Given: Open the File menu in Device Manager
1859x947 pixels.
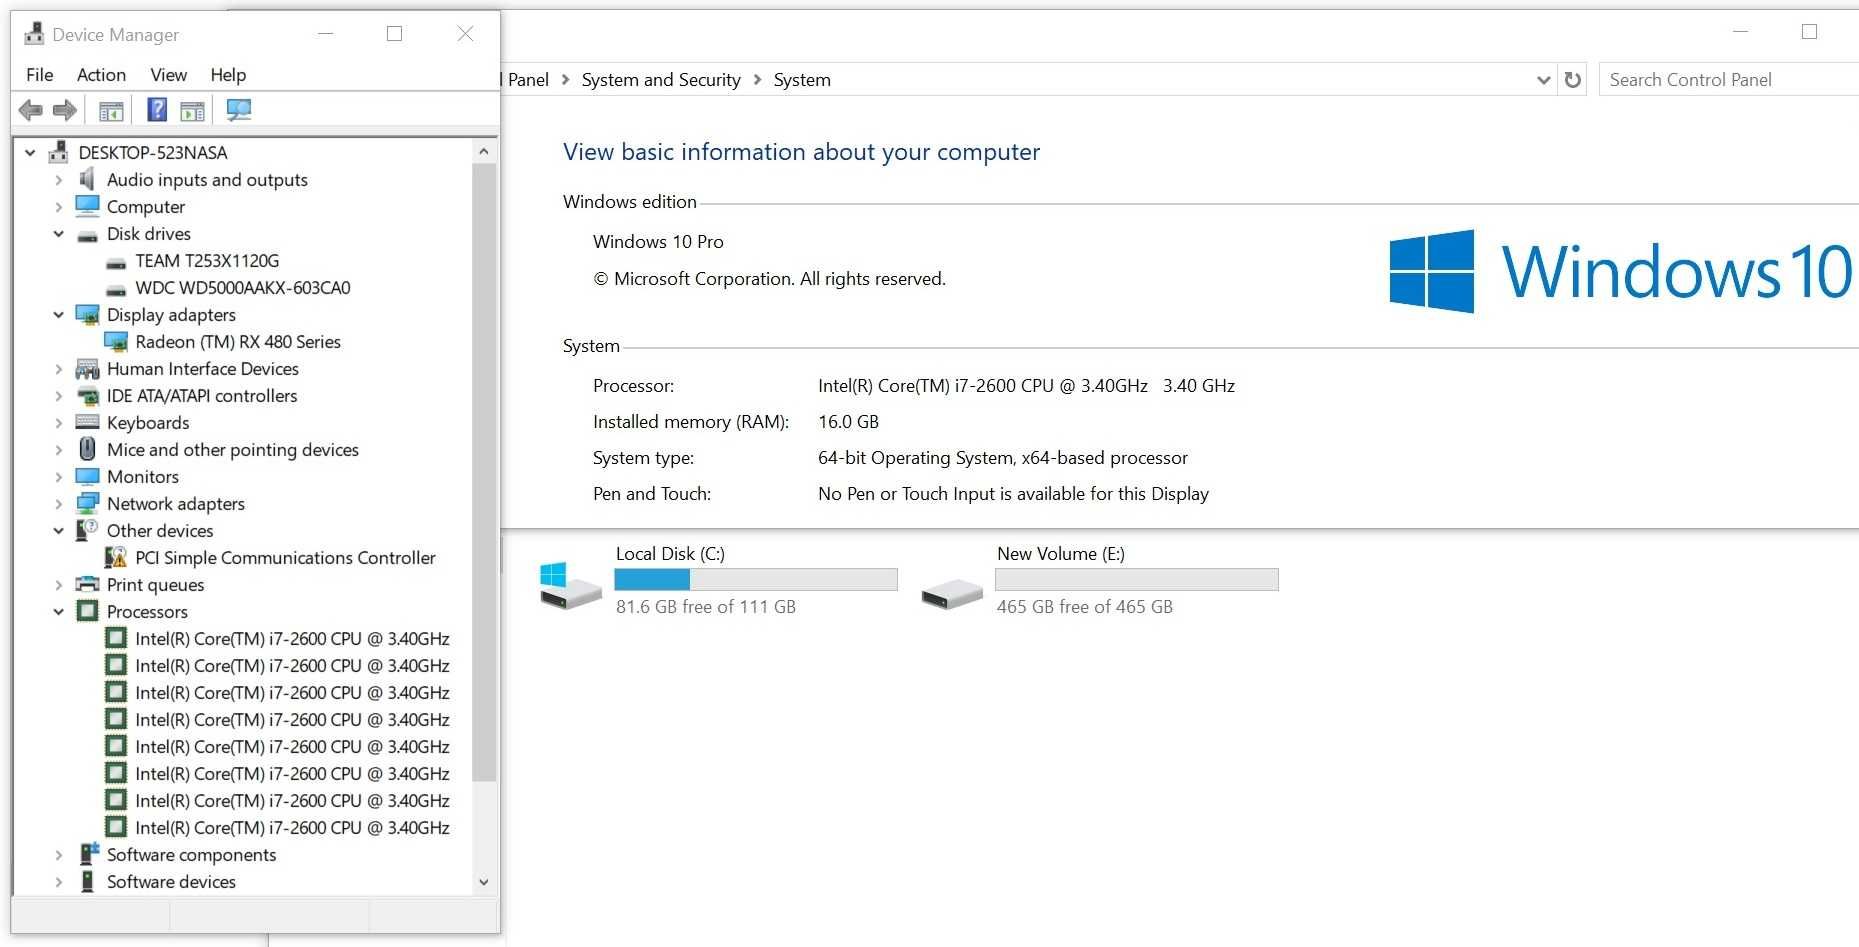Looking at the screenshot, I should coord(40,75).
